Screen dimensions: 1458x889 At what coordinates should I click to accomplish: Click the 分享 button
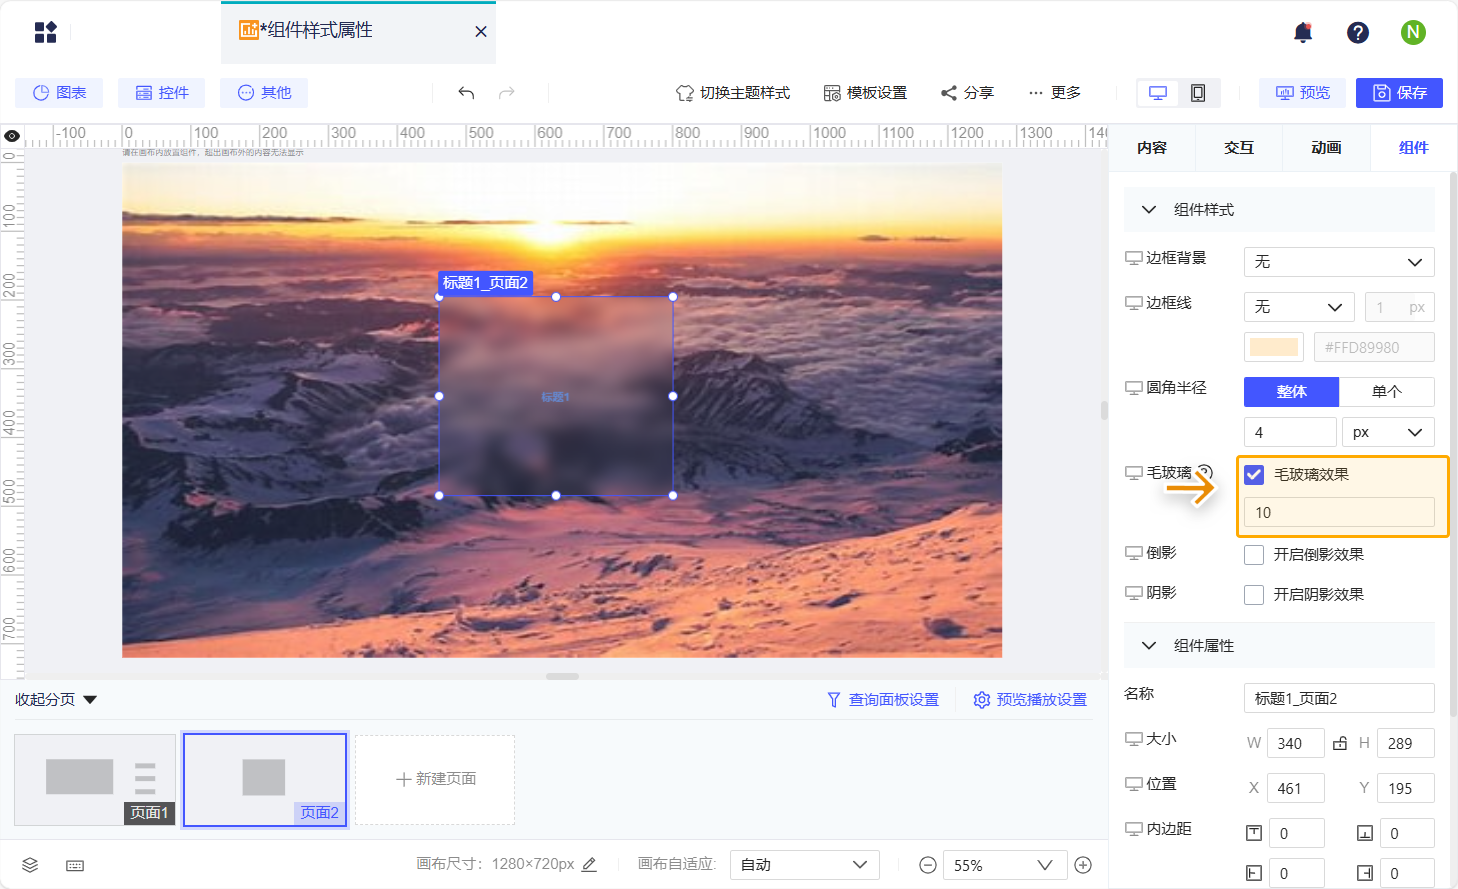[x=967, y=93]
